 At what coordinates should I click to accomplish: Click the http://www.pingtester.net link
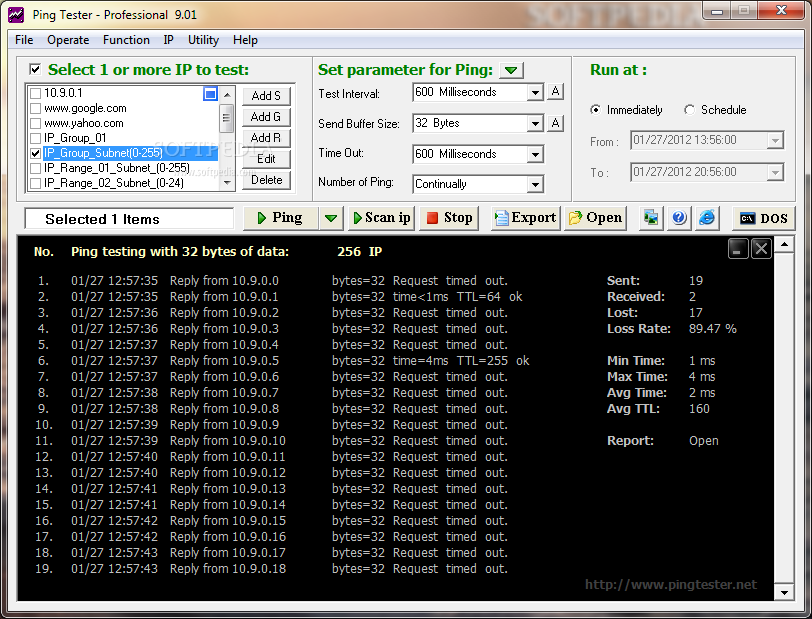tap(671, 585)
